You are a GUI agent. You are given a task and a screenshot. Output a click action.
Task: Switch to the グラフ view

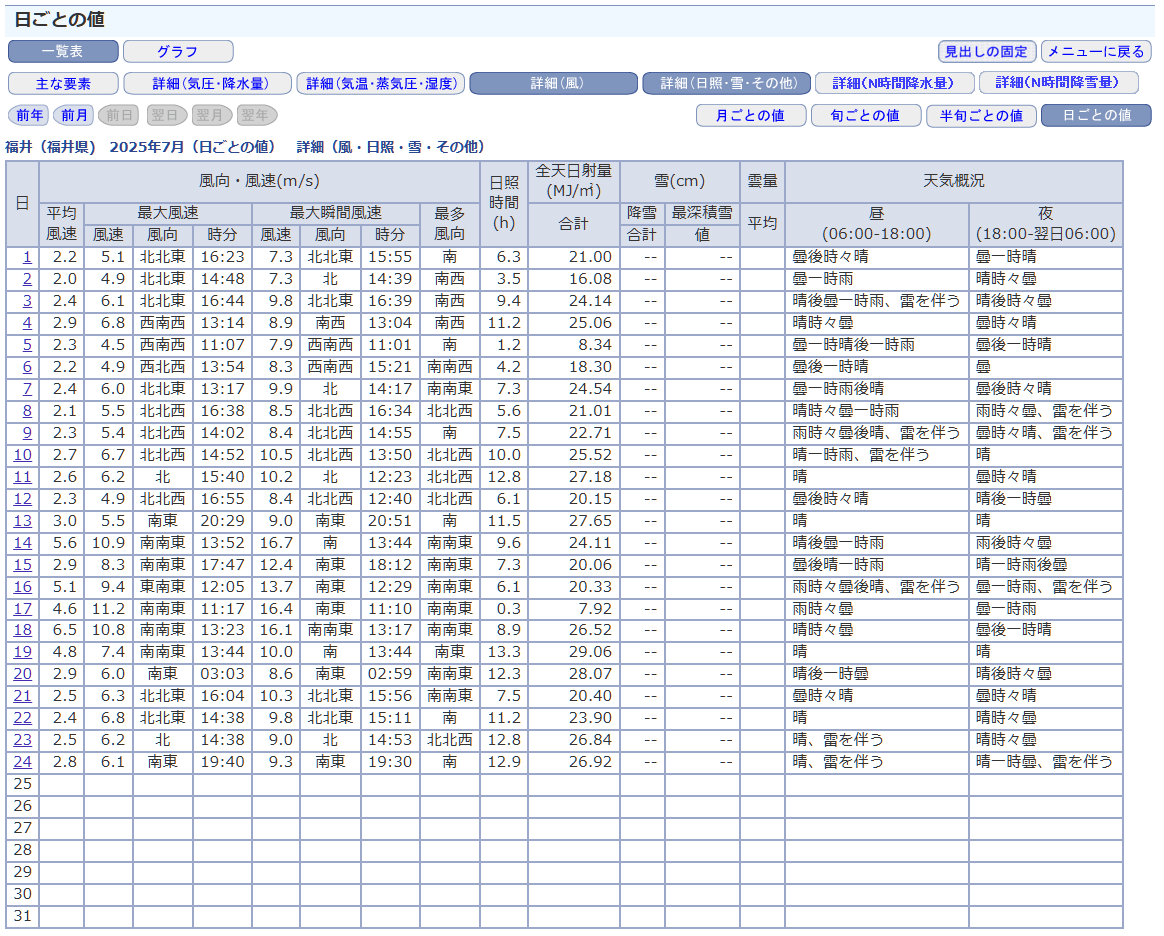click(178, 52)
